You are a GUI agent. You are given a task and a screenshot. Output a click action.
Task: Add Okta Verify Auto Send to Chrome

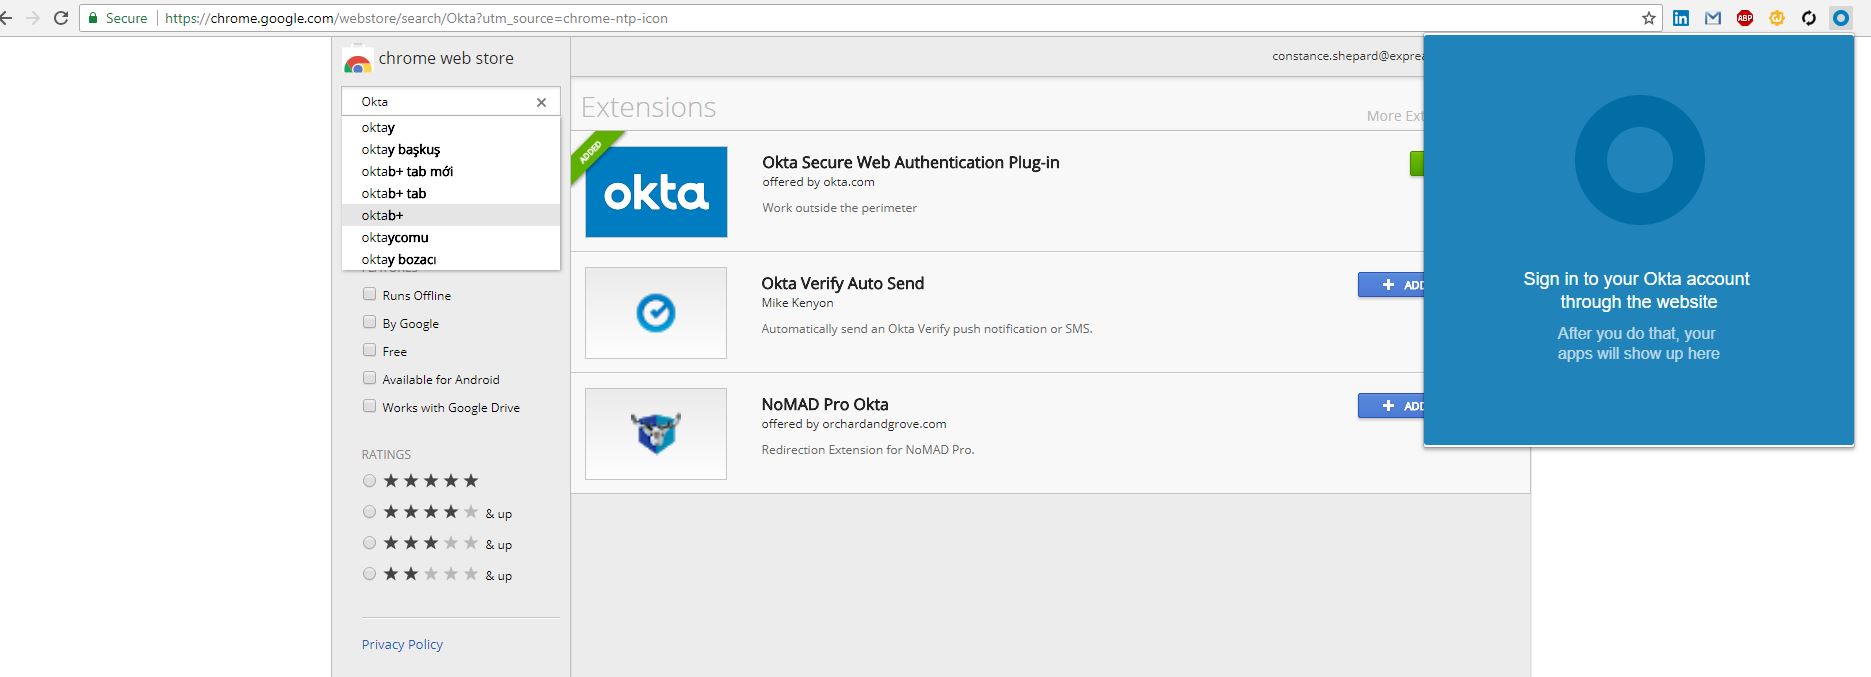[1391, 285]
